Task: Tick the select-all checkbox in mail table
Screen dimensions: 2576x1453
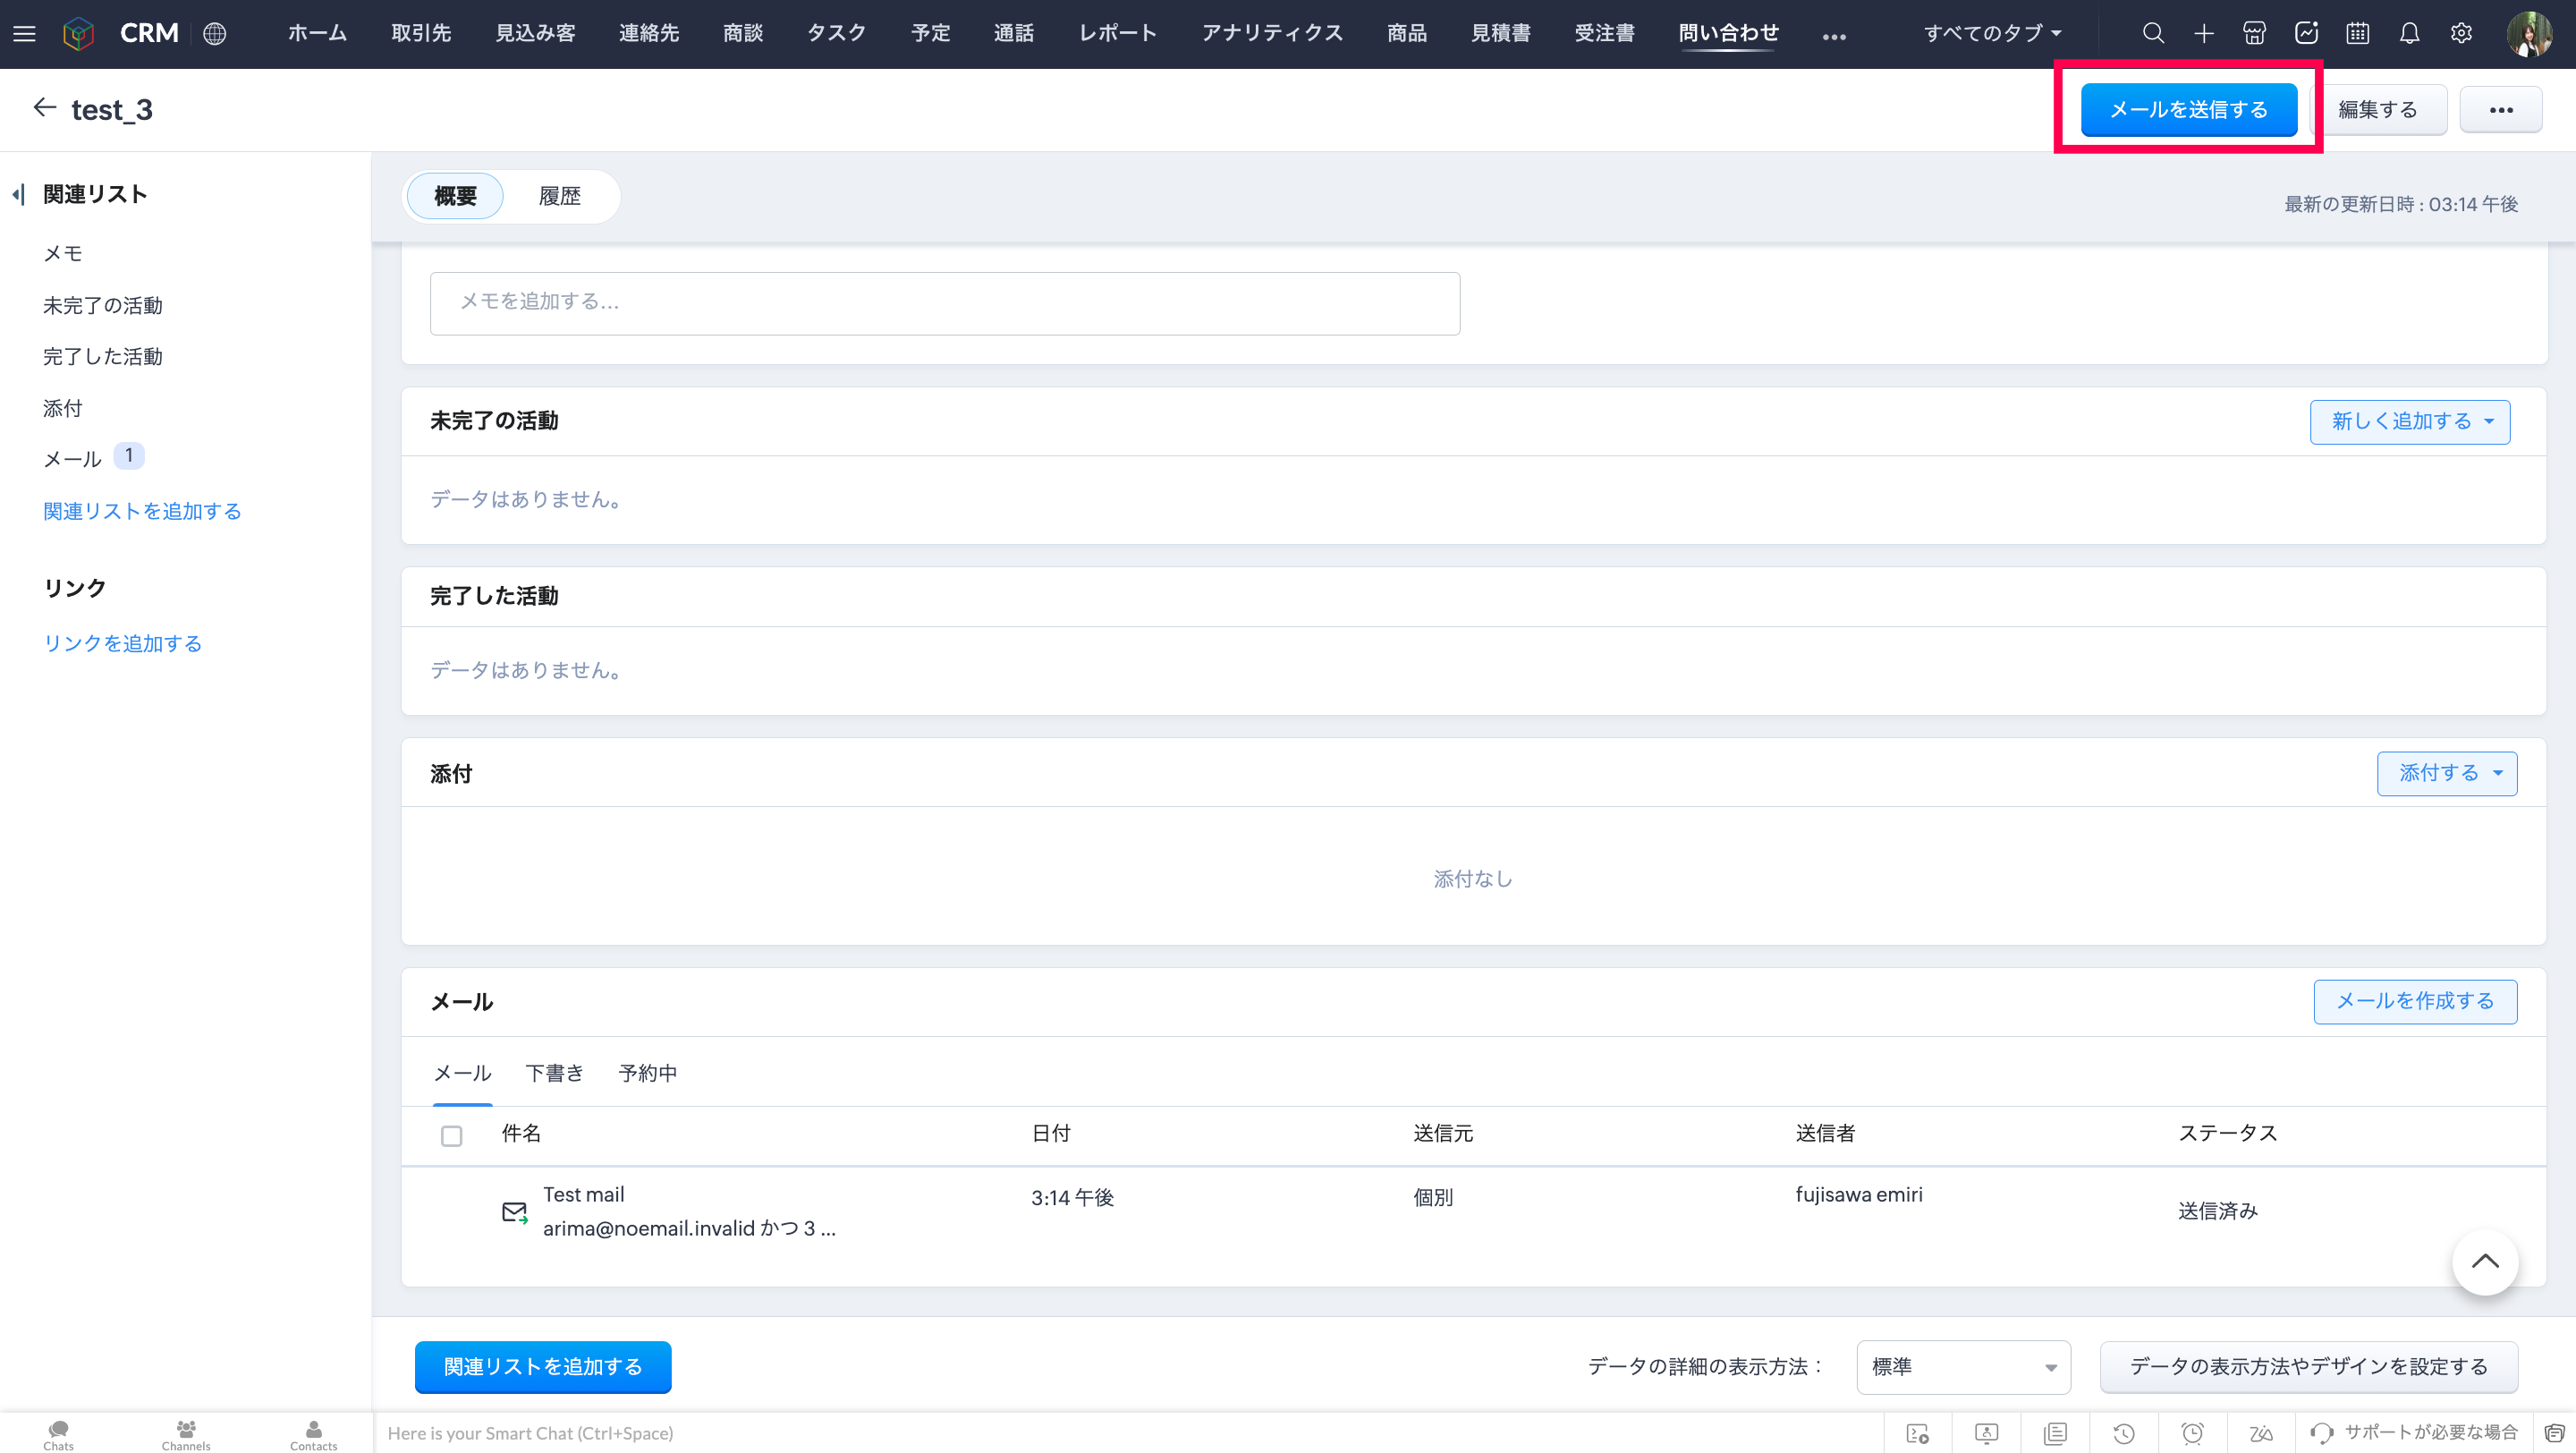Action: 451,1135
